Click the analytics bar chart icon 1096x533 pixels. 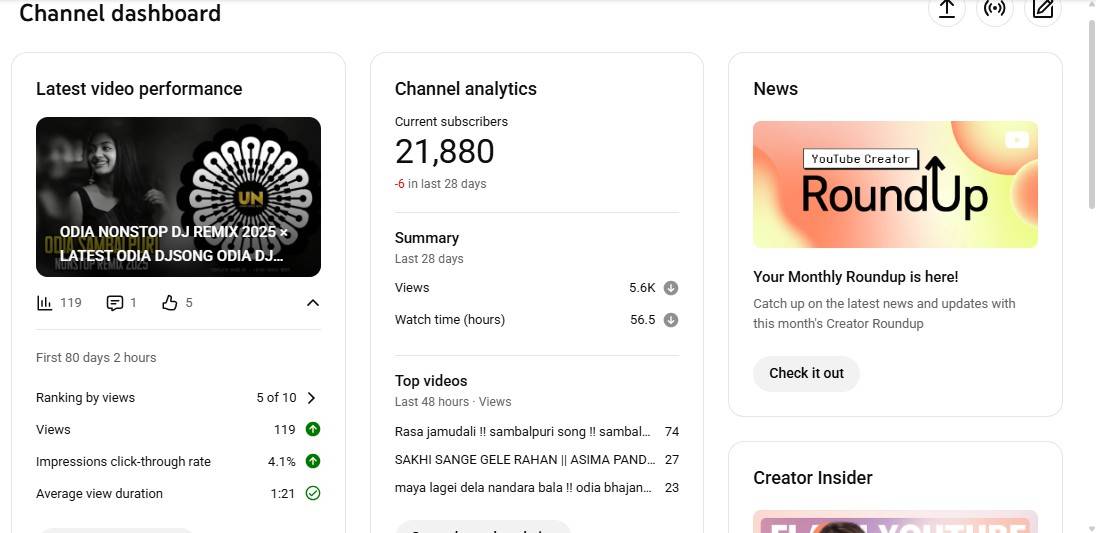(x=44, y=303)
